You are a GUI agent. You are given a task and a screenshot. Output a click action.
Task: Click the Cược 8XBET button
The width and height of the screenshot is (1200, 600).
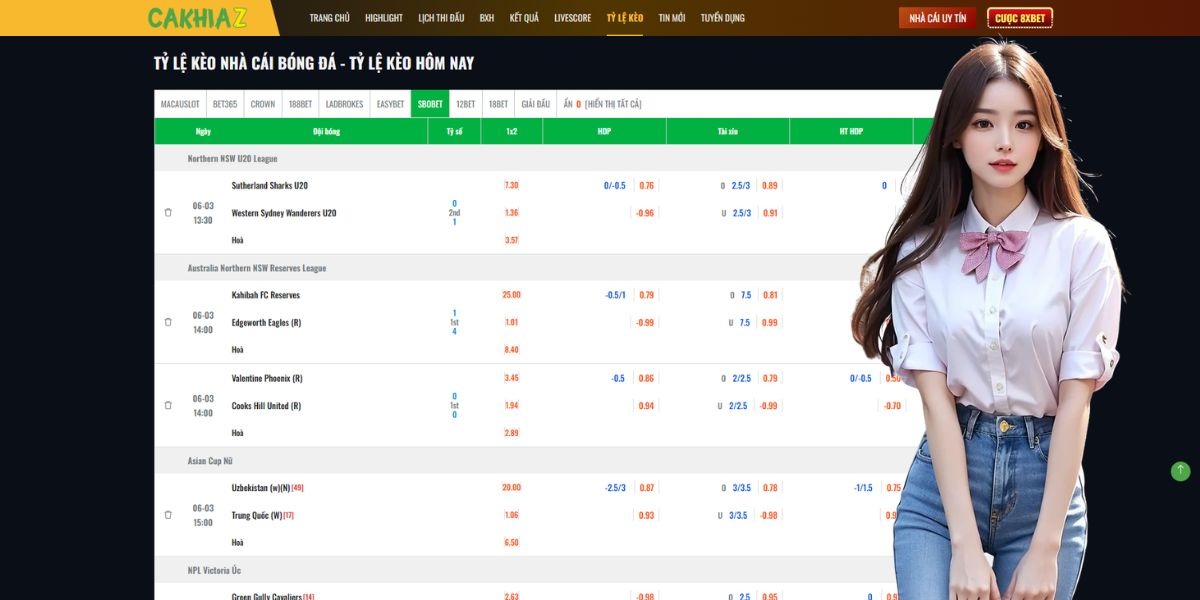click(1020, 18)
